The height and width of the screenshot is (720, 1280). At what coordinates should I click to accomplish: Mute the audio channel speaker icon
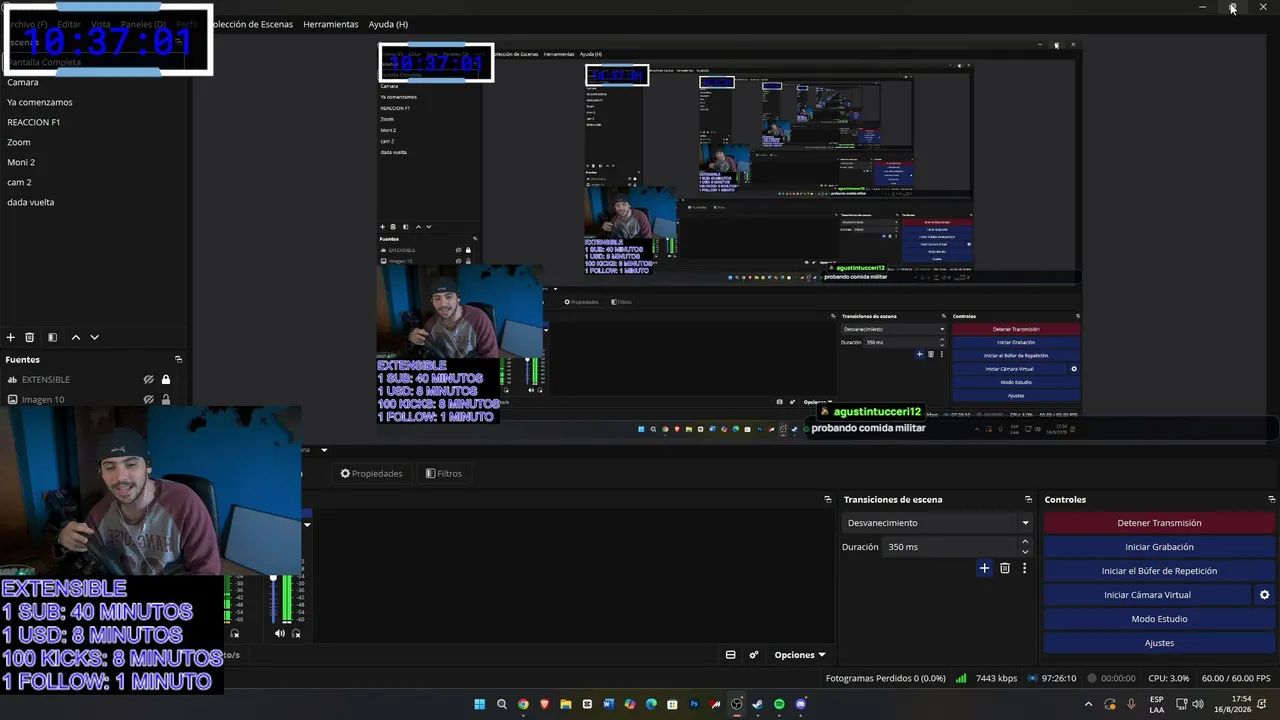click(280, 633)
